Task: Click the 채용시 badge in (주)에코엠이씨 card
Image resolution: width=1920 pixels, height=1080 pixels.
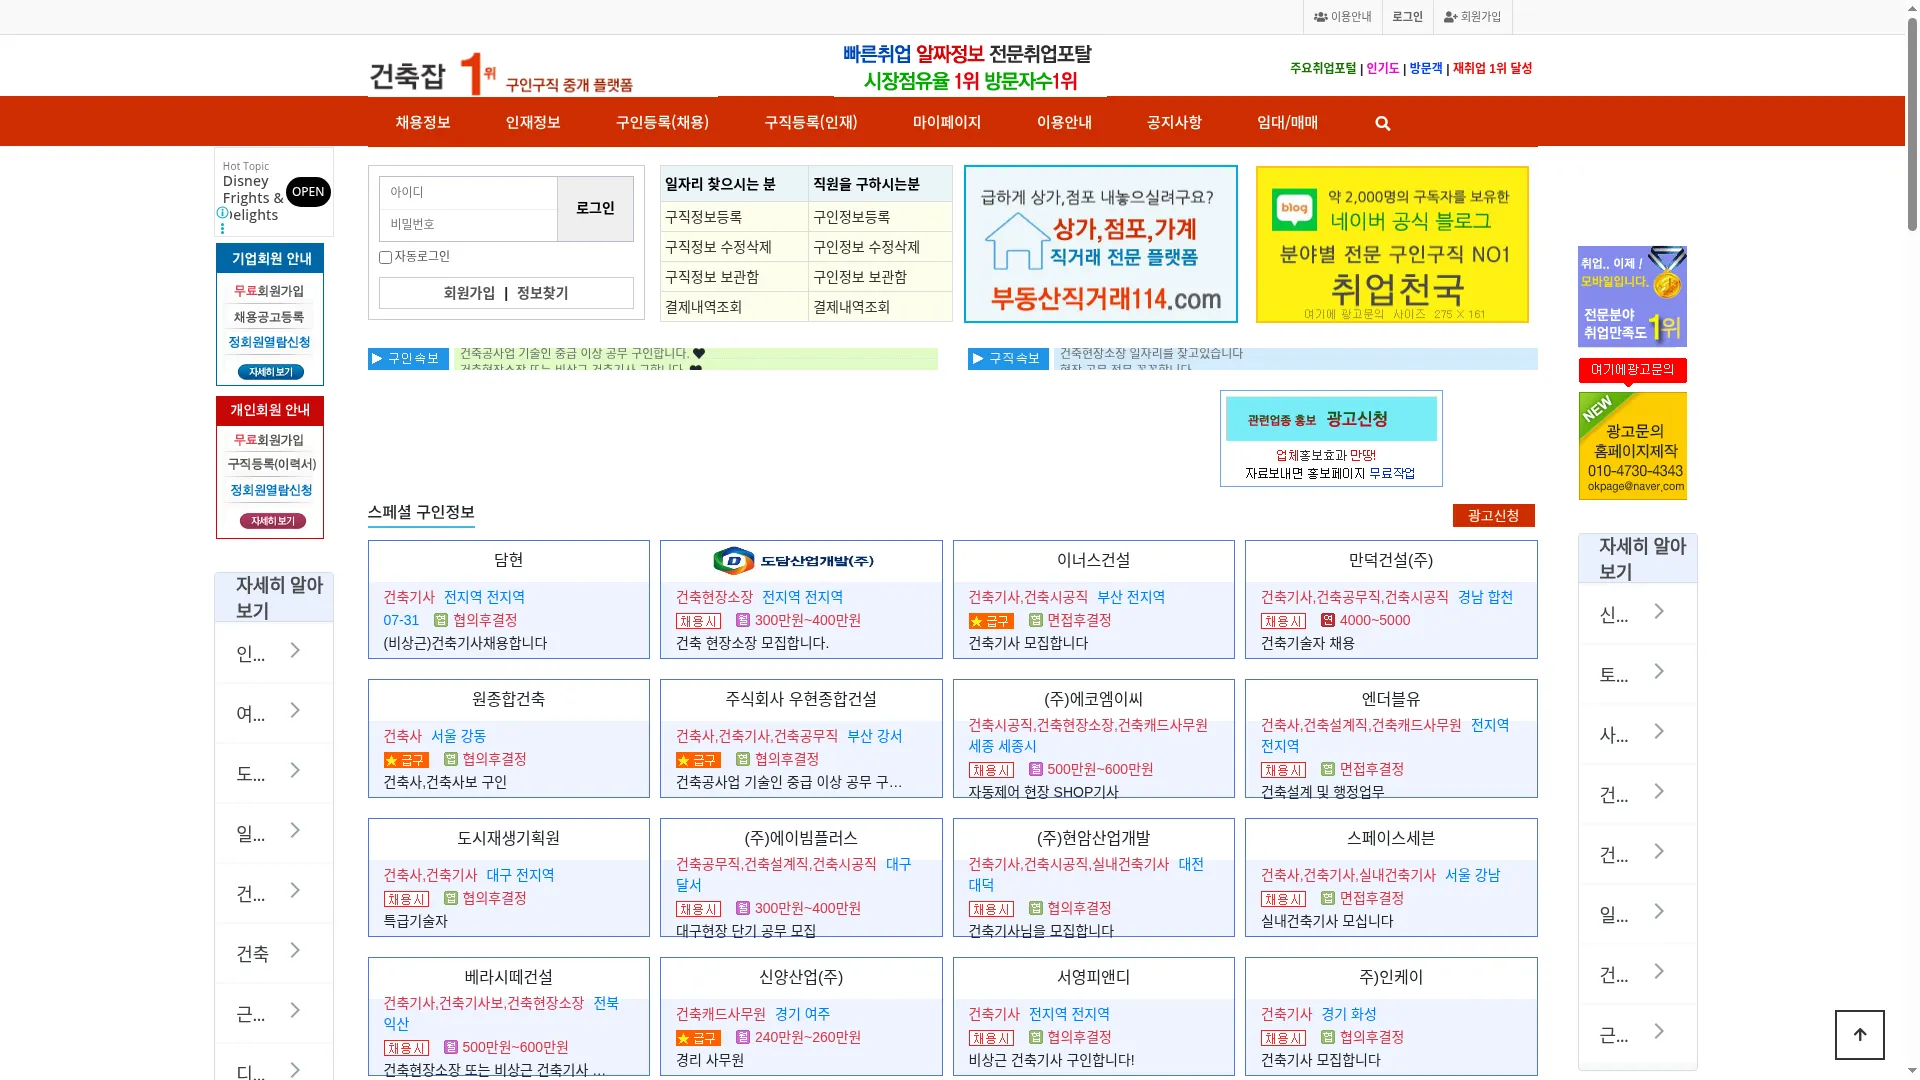Action: point(991,770)
